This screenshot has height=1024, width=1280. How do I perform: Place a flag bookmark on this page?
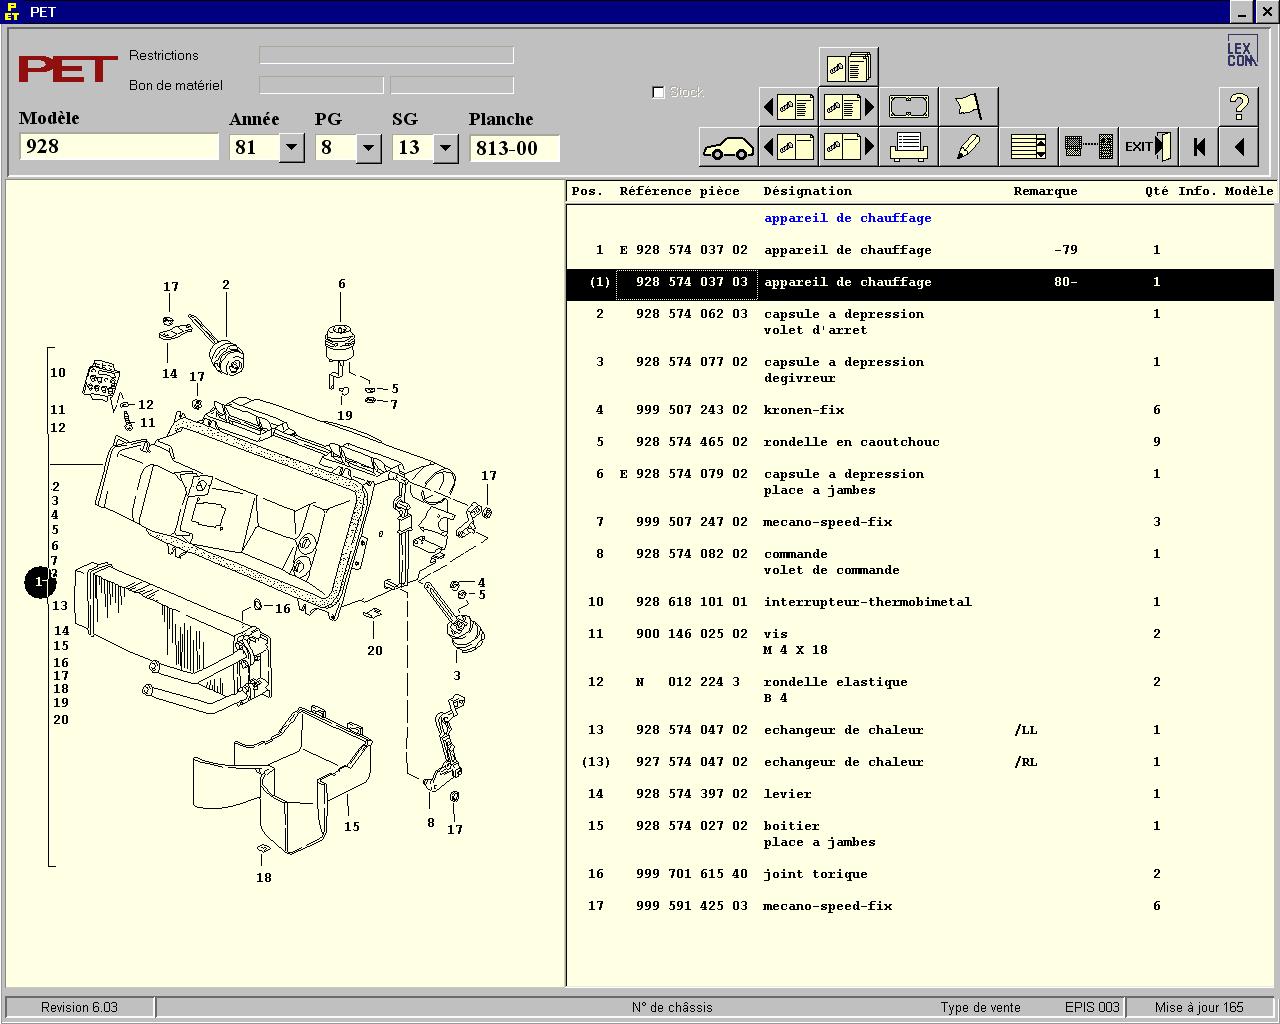(x=968, y=106)
